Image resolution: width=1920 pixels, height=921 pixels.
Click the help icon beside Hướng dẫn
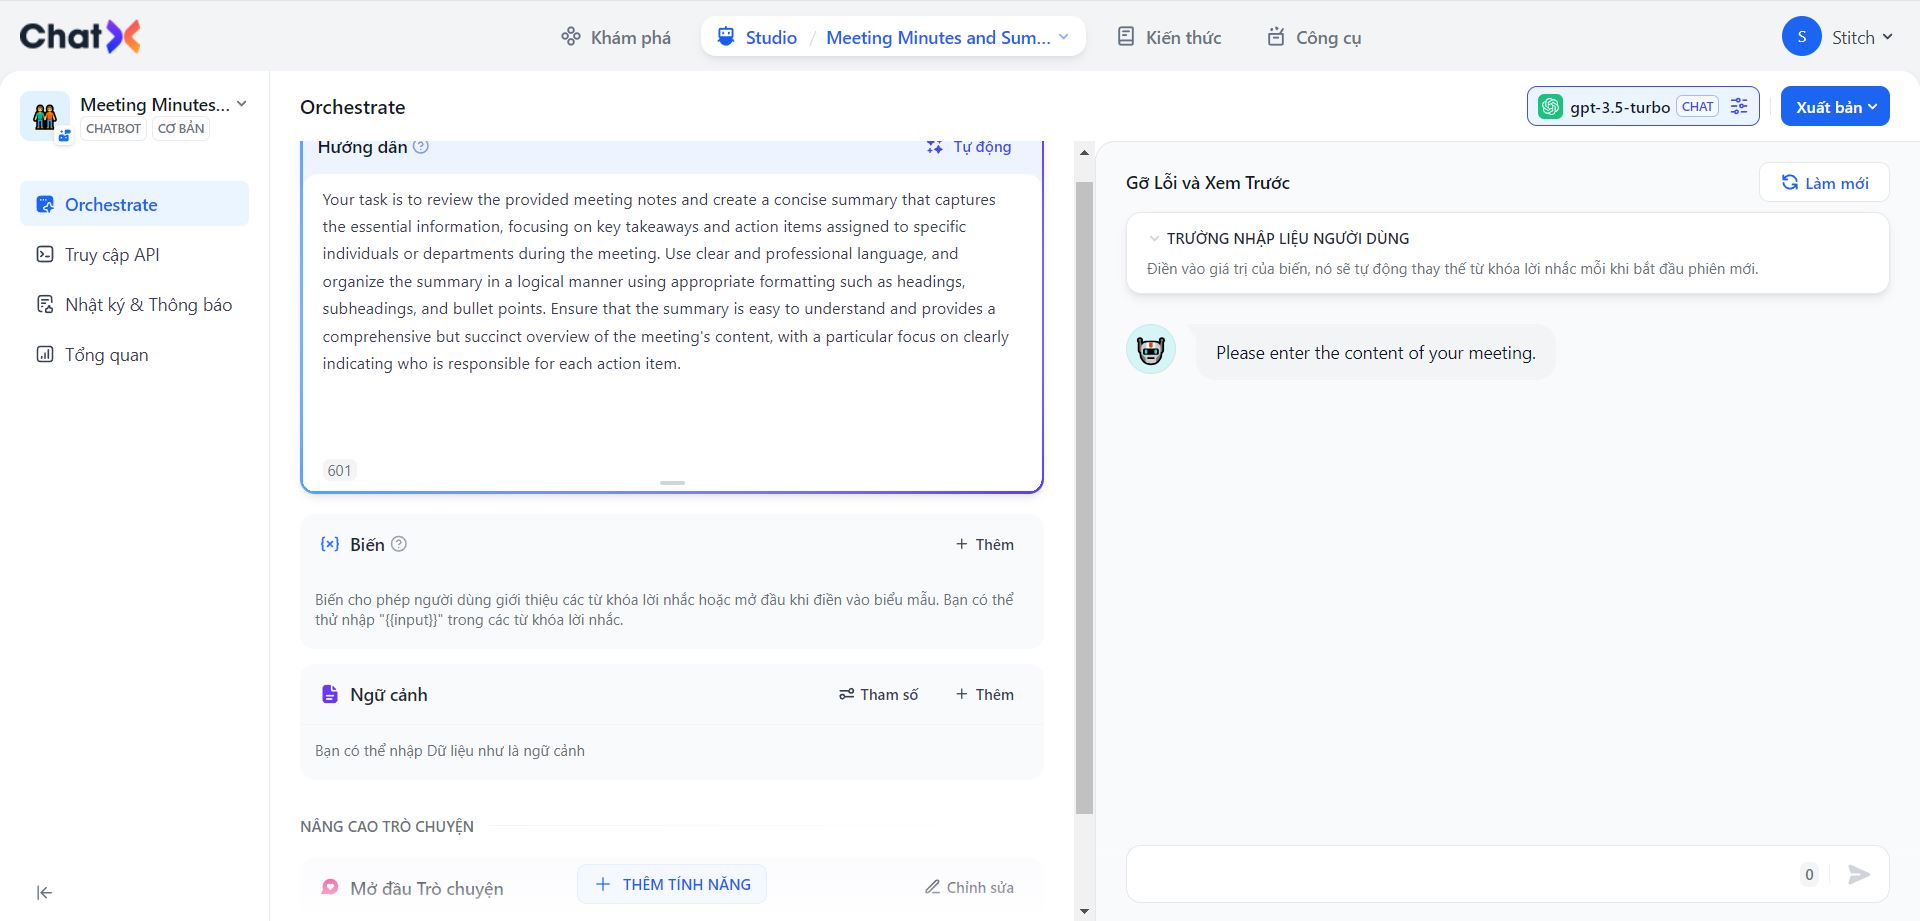click(x=421, y=147)
